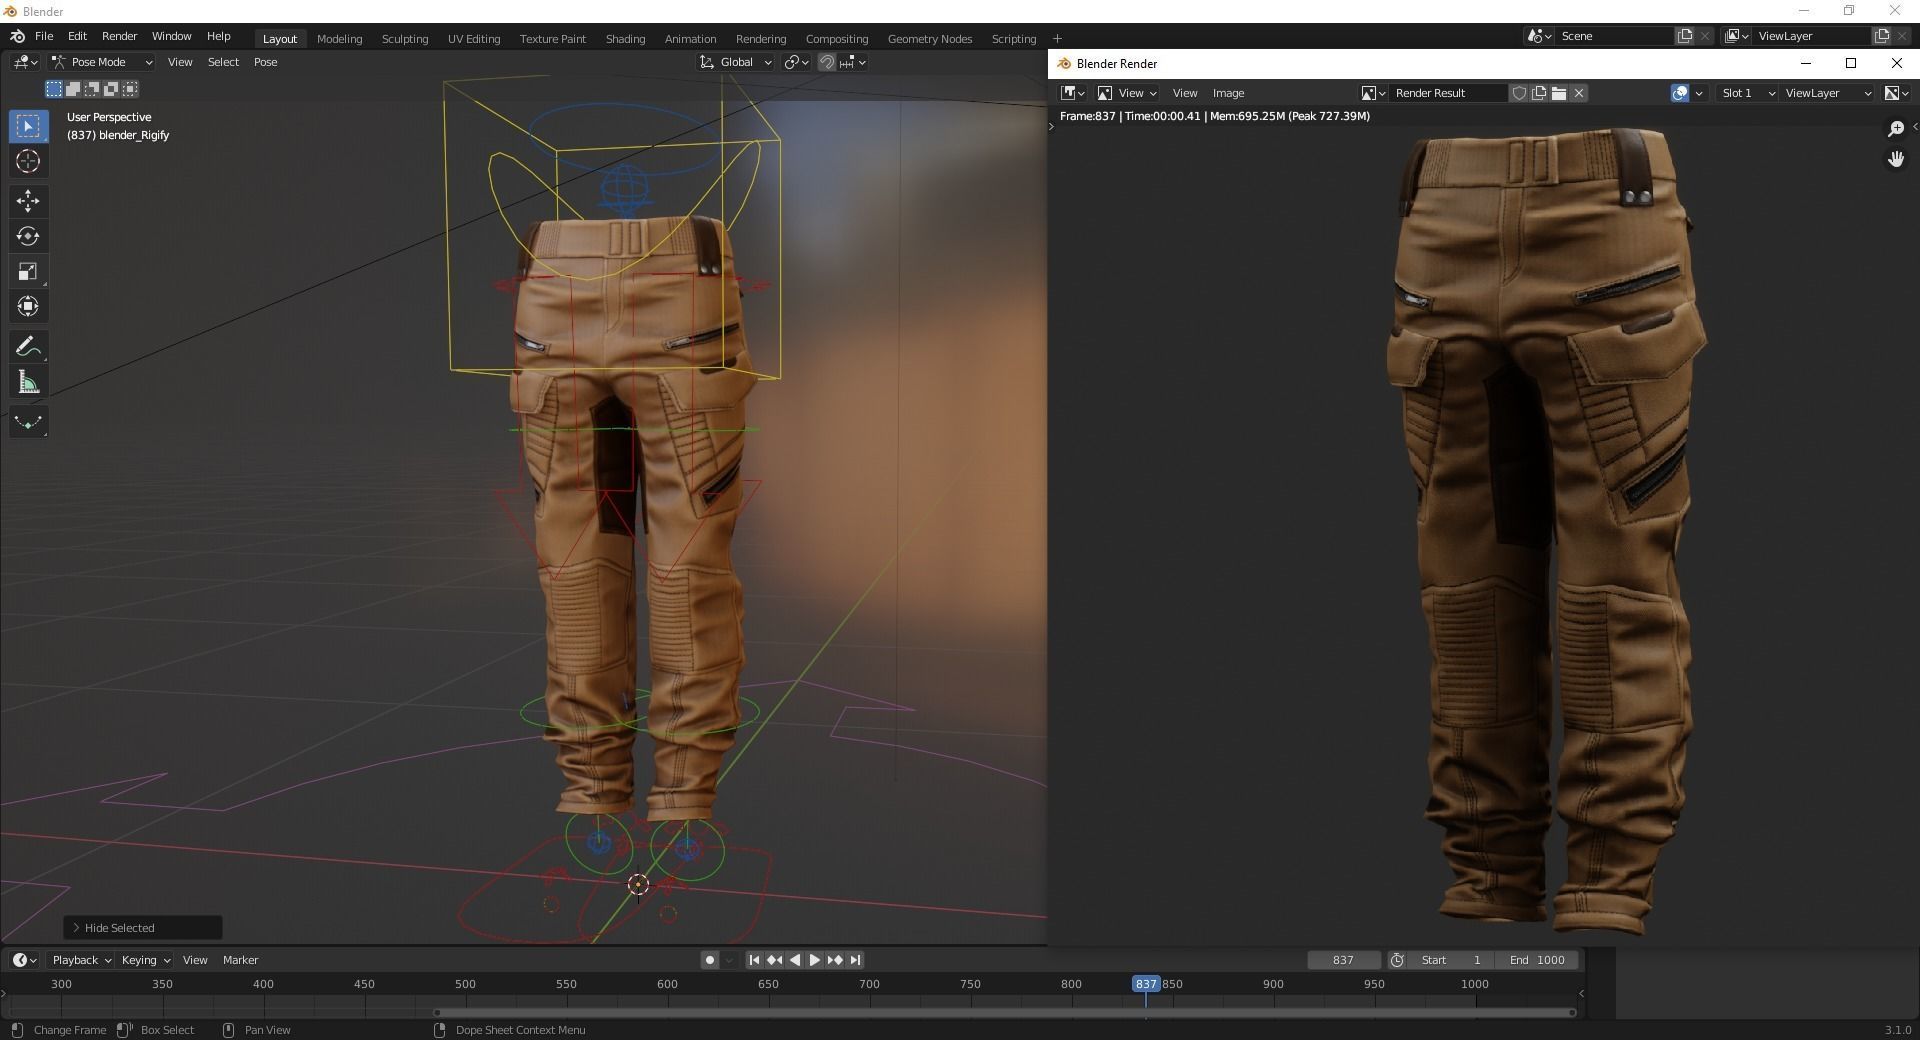
Task: Toggle auto keying record button
Action: coord(710,960)
